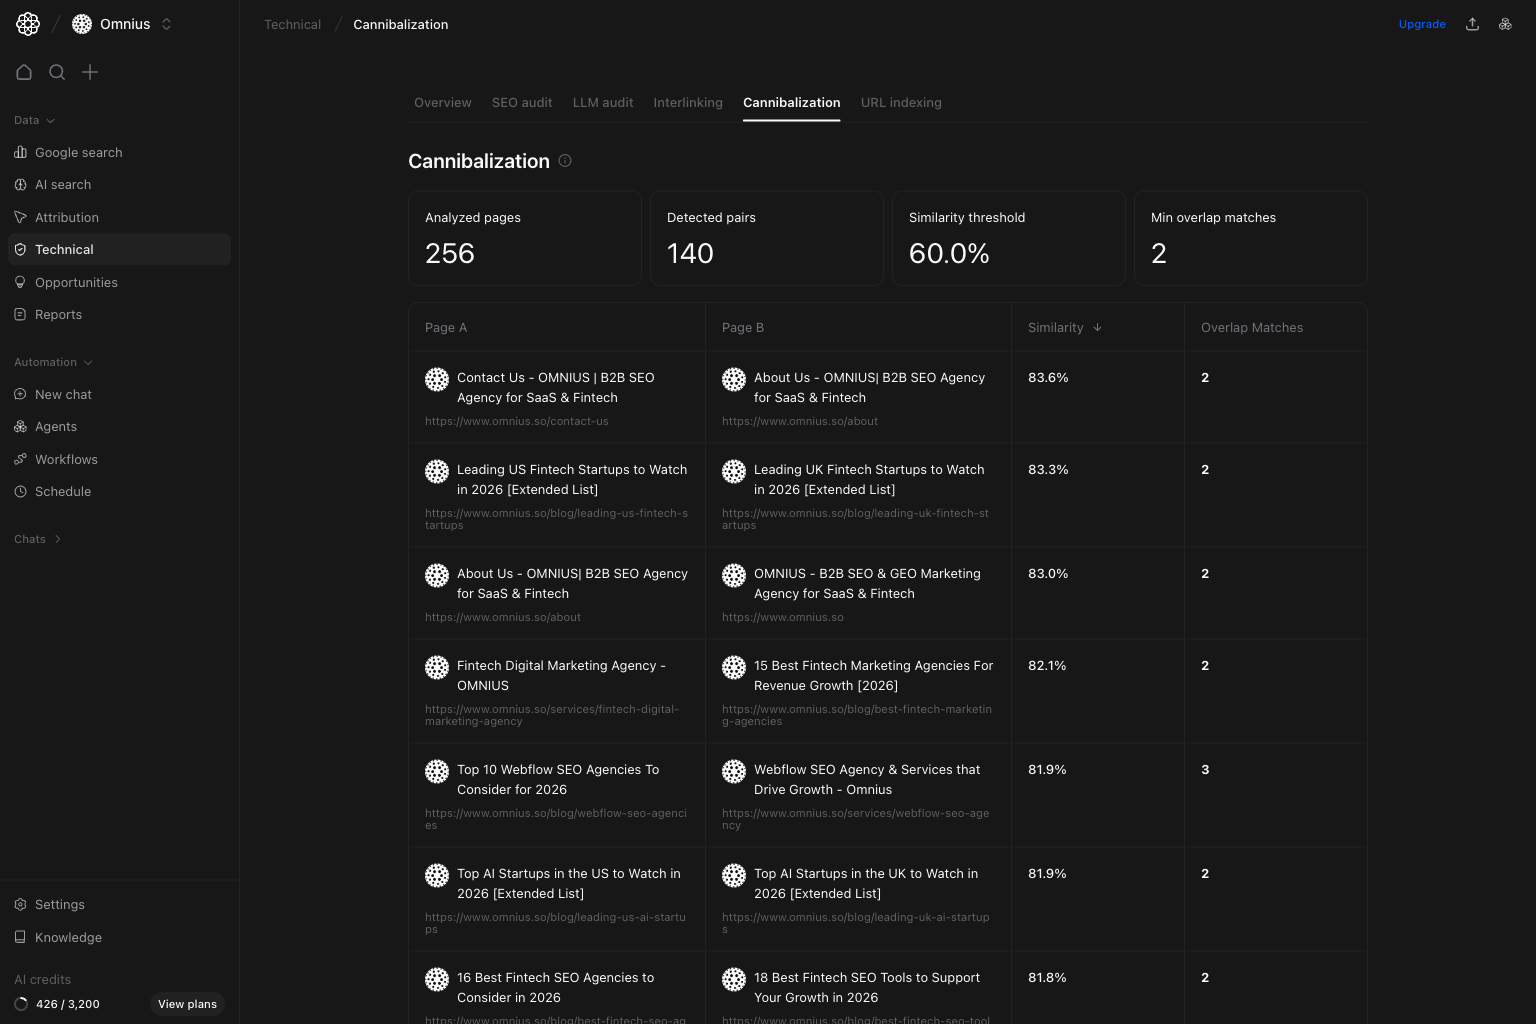Open Attribution in the sidebar

(x=119, y=217)
